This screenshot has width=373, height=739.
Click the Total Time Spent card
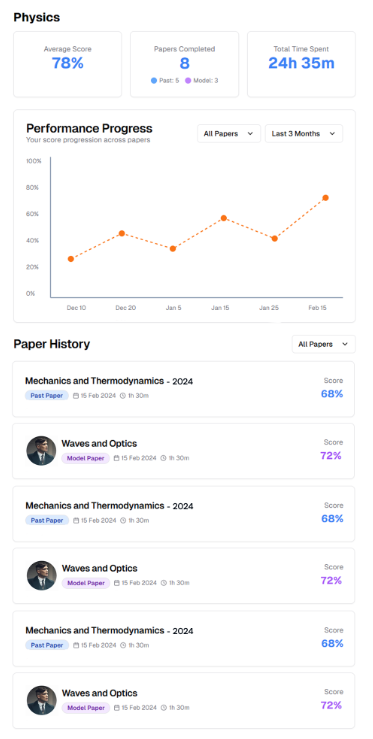[301, 65]
